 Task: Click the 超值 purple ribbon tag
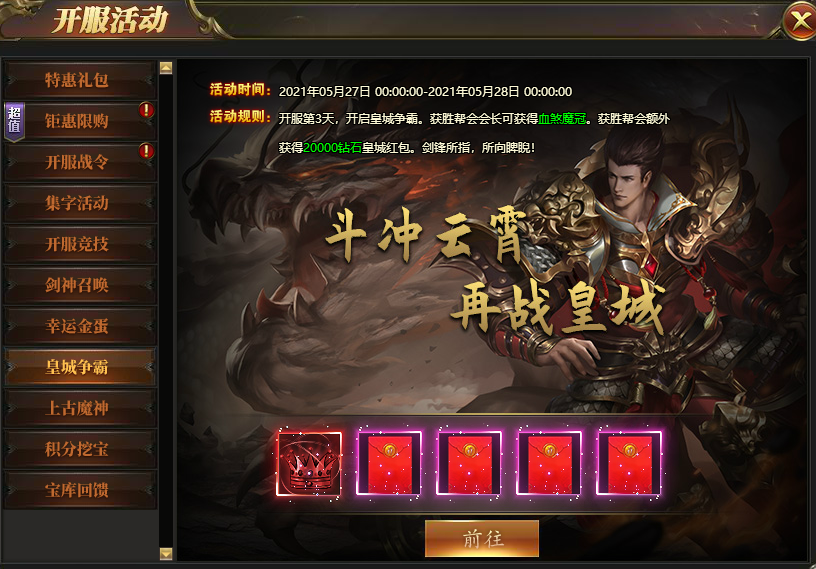point(15,120)
